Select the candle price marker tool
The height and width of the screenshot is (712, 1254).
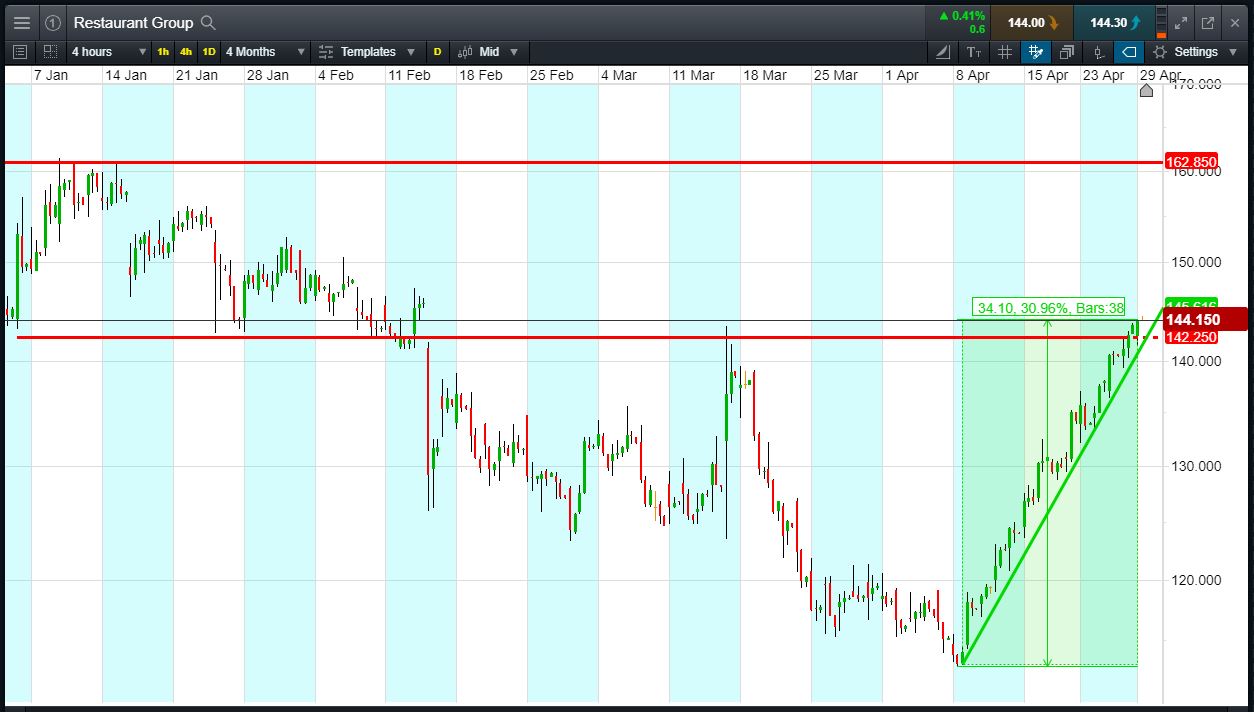tap(1098, 52)
